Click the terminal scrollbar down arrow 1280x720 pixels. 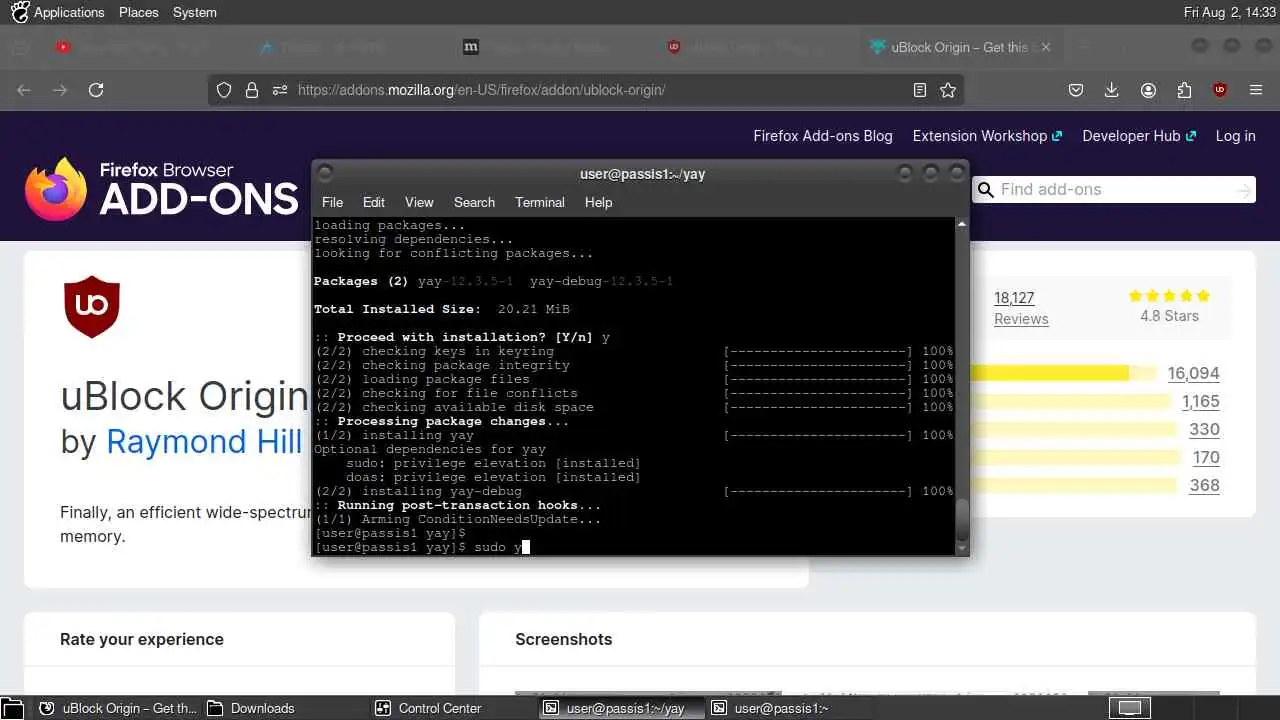pyautogui.click(x=962, y=548)
